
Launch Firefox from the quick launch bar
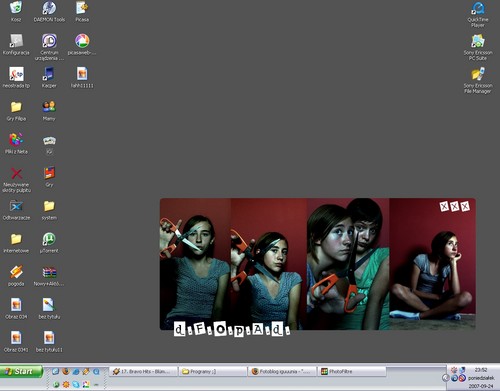[x=66, y=371]
